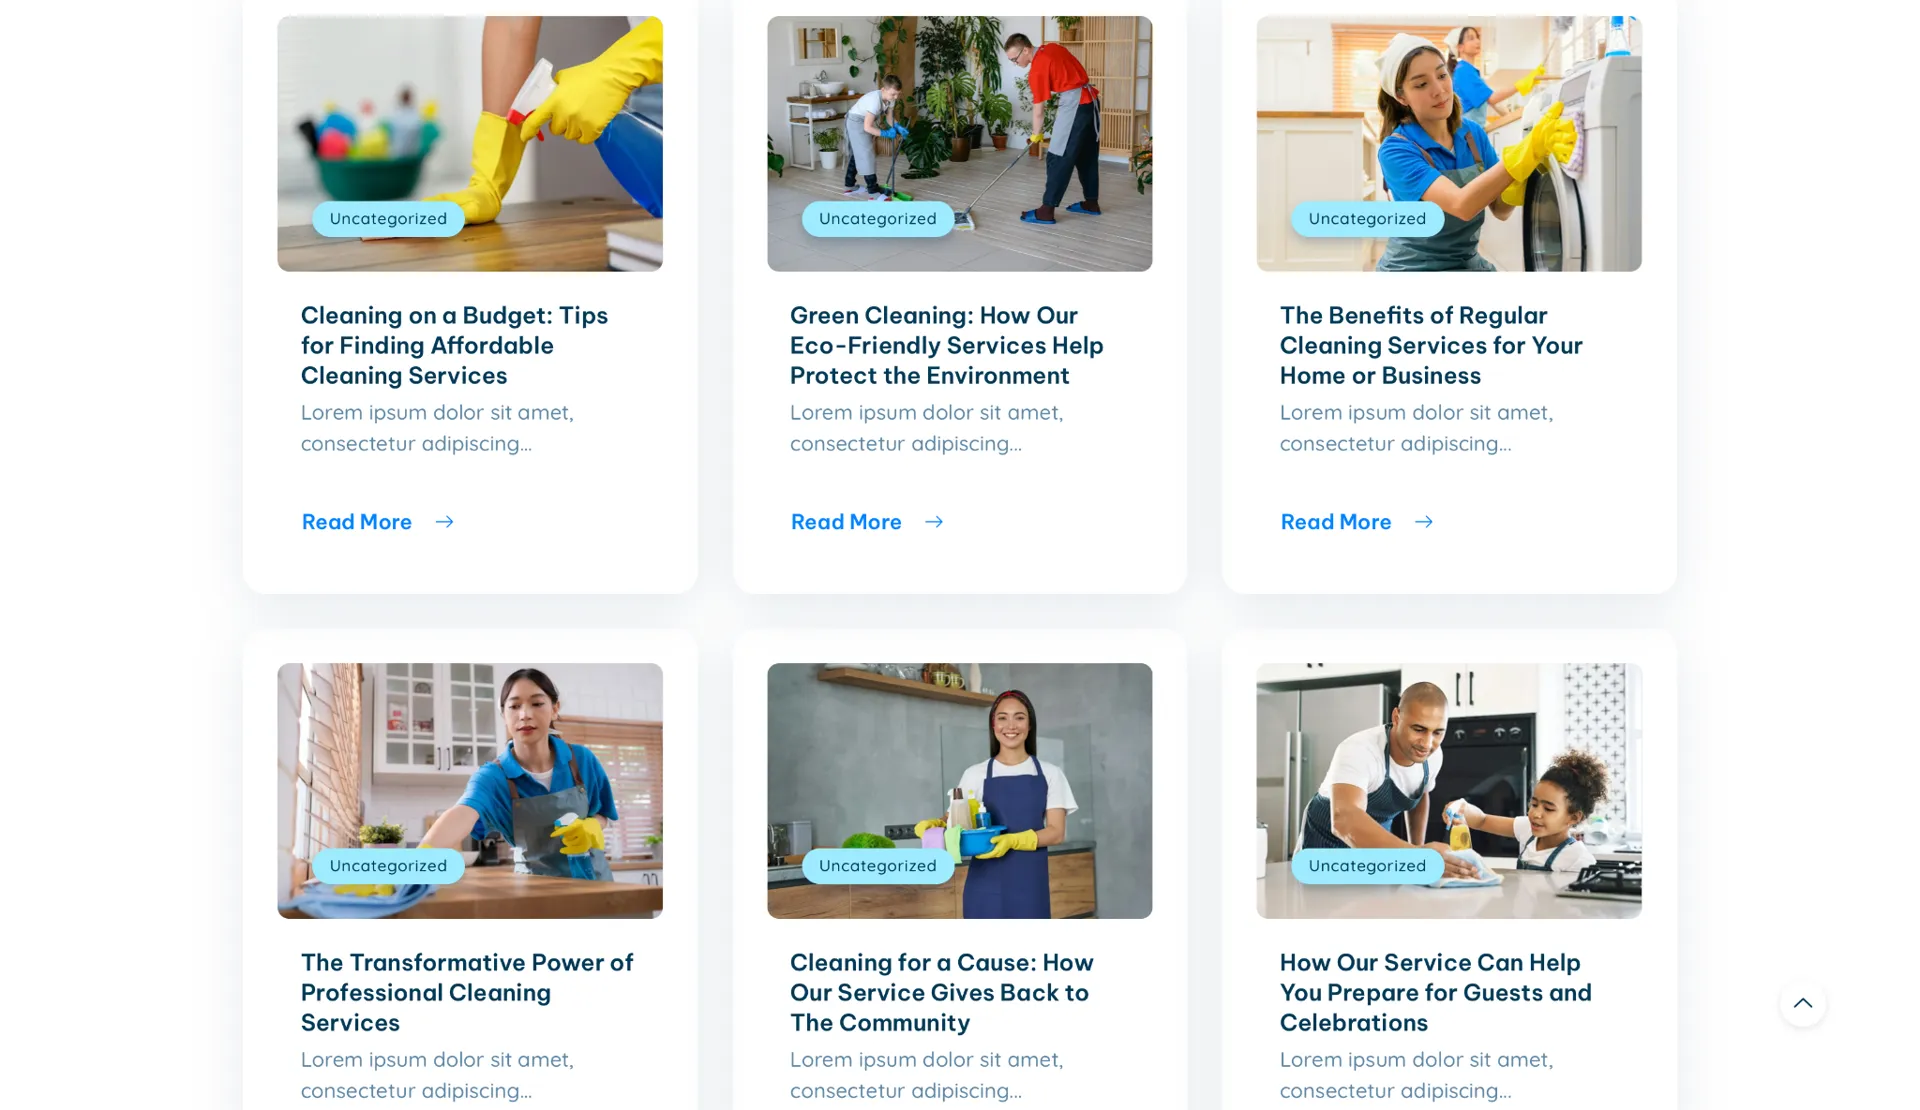1920x1110 pixels.
Task: Open Read More for Benefits of Regular Cleaning
Action: click(1336, 522)
